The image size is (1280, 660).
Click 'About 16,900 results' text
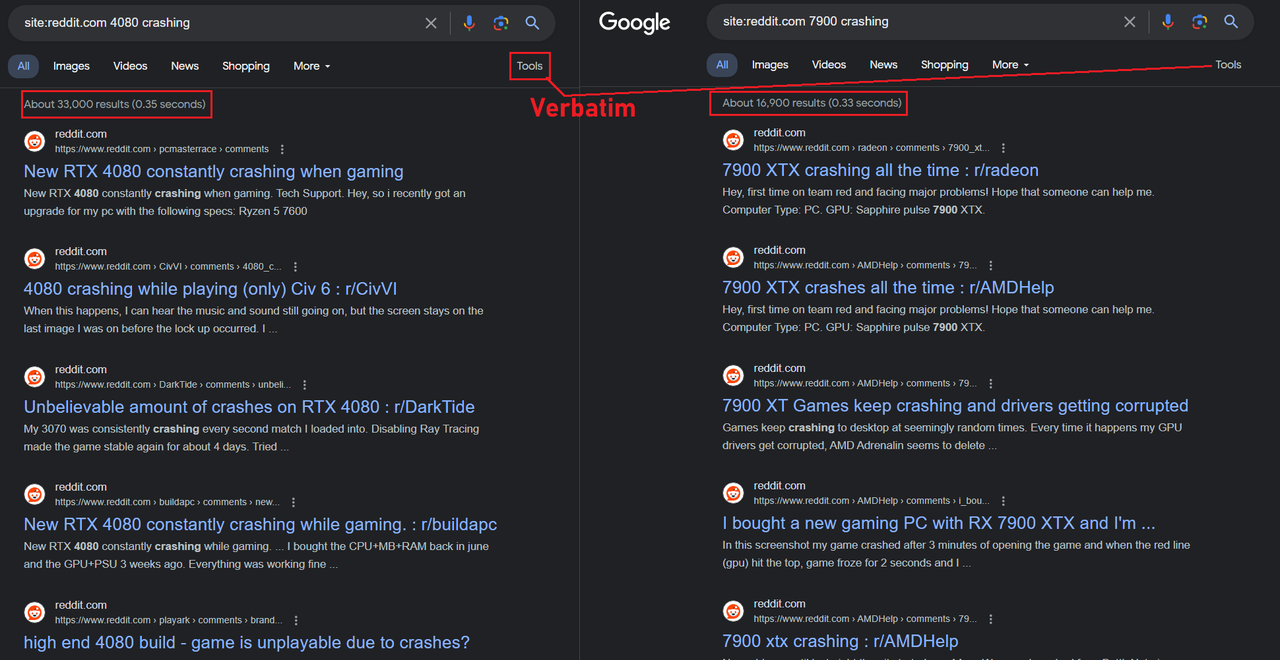click(x=812, y=103)
